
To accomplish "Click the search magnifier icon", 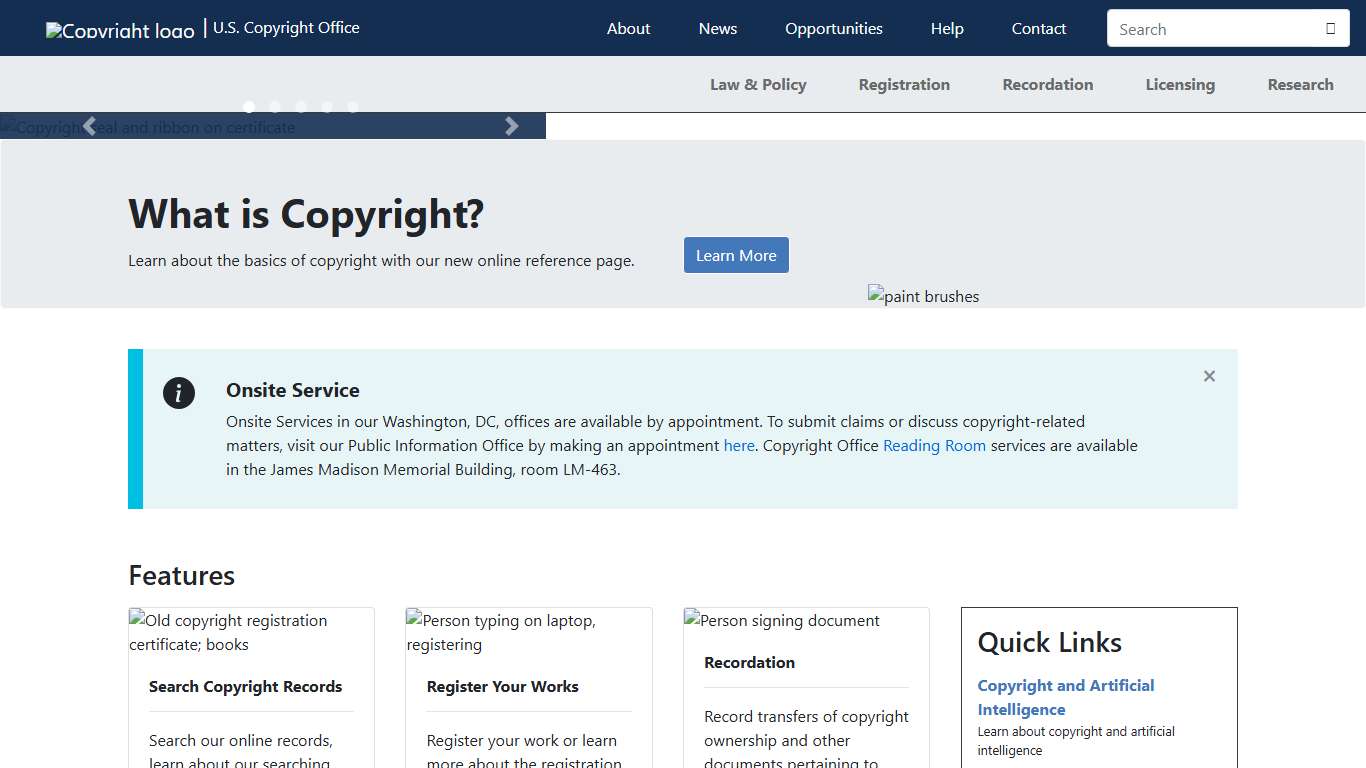I will (x=1331, y=28).
